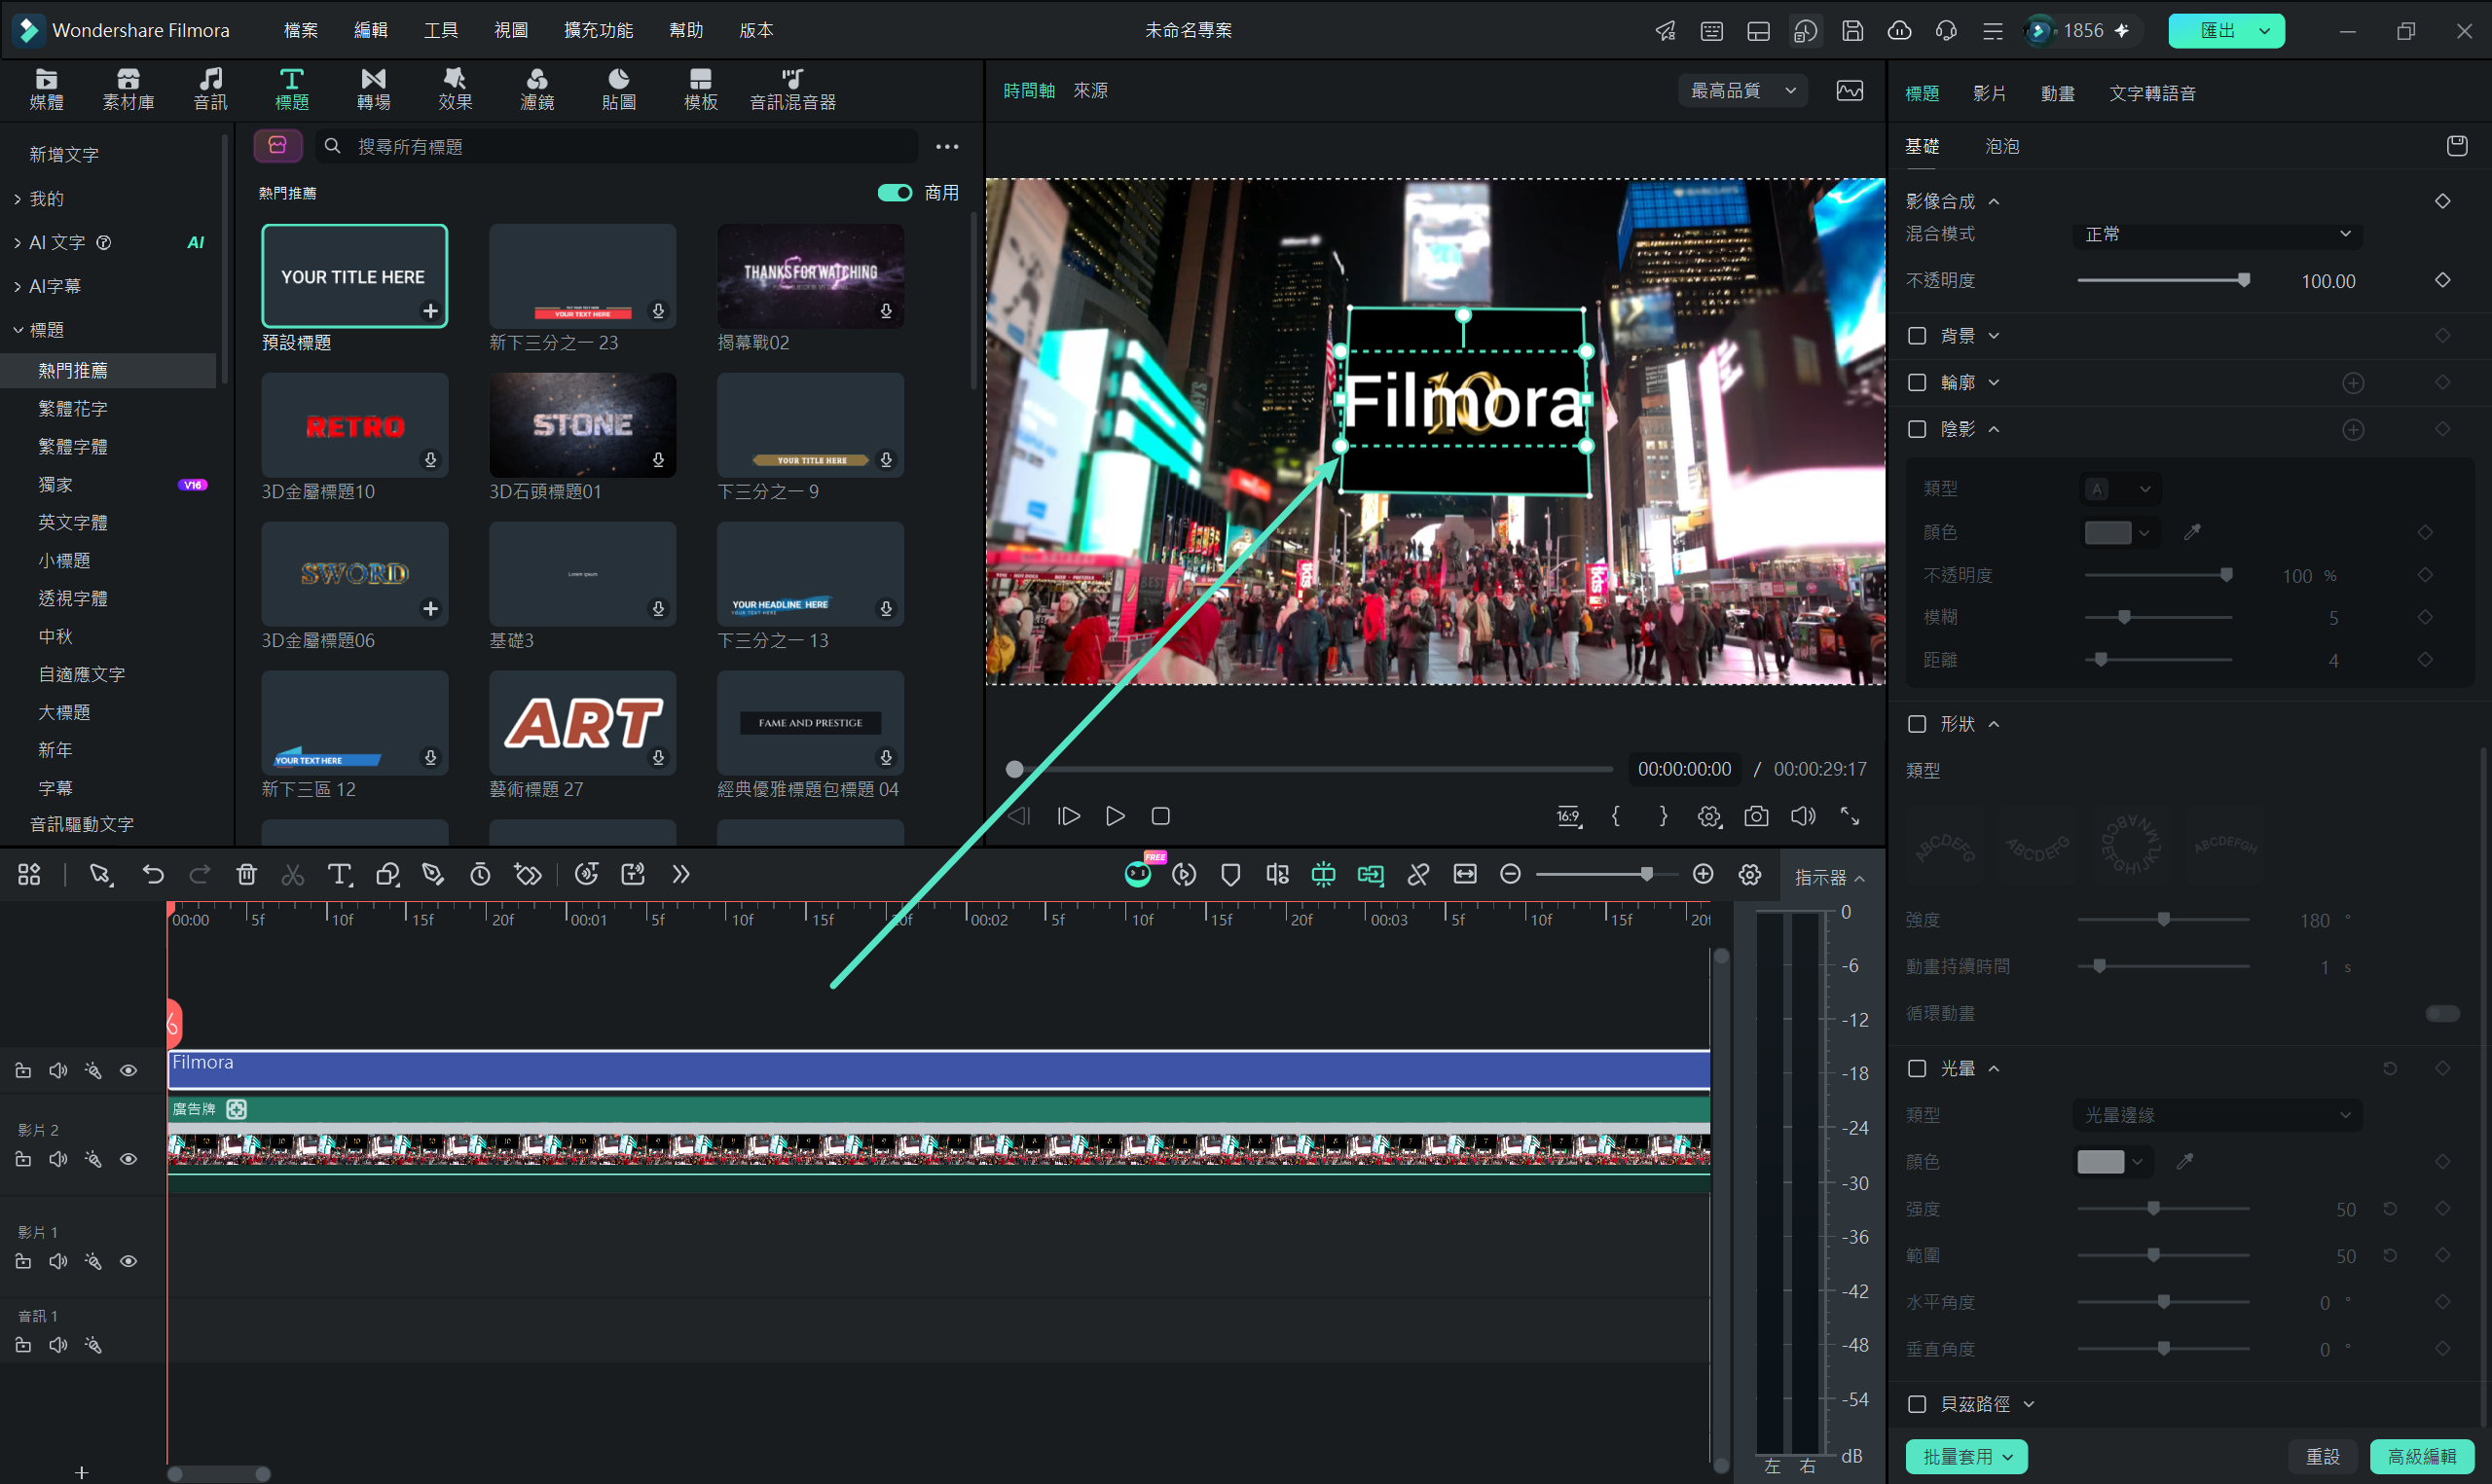Click the trash delete icon in timeline toolbar
Viewport: 2492px width, 1484px height.
coord(246,875)
